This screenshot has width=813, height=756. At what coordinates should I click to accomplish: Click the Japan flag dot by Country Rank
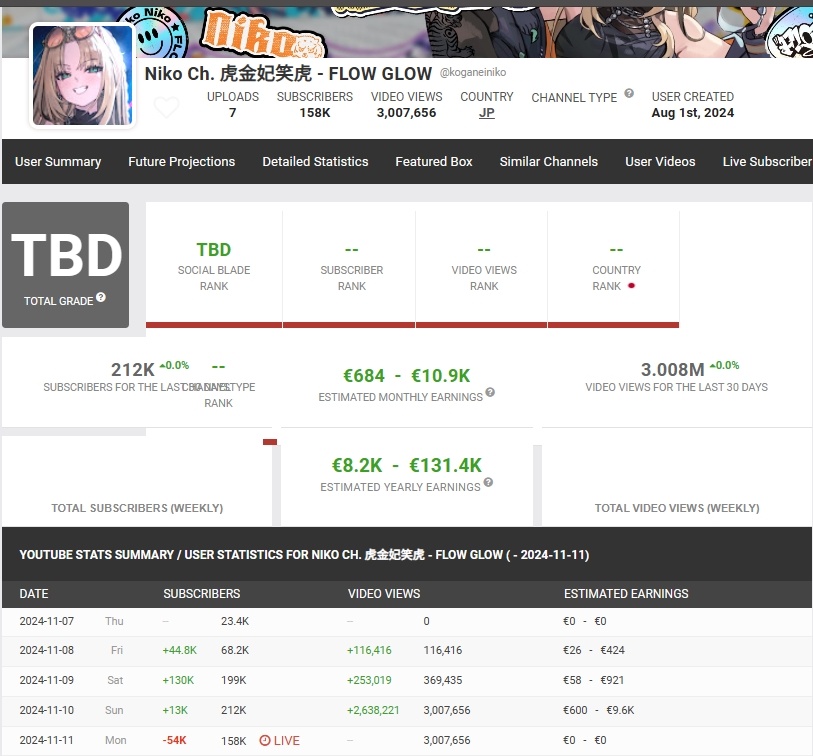(x=631, y=286)
